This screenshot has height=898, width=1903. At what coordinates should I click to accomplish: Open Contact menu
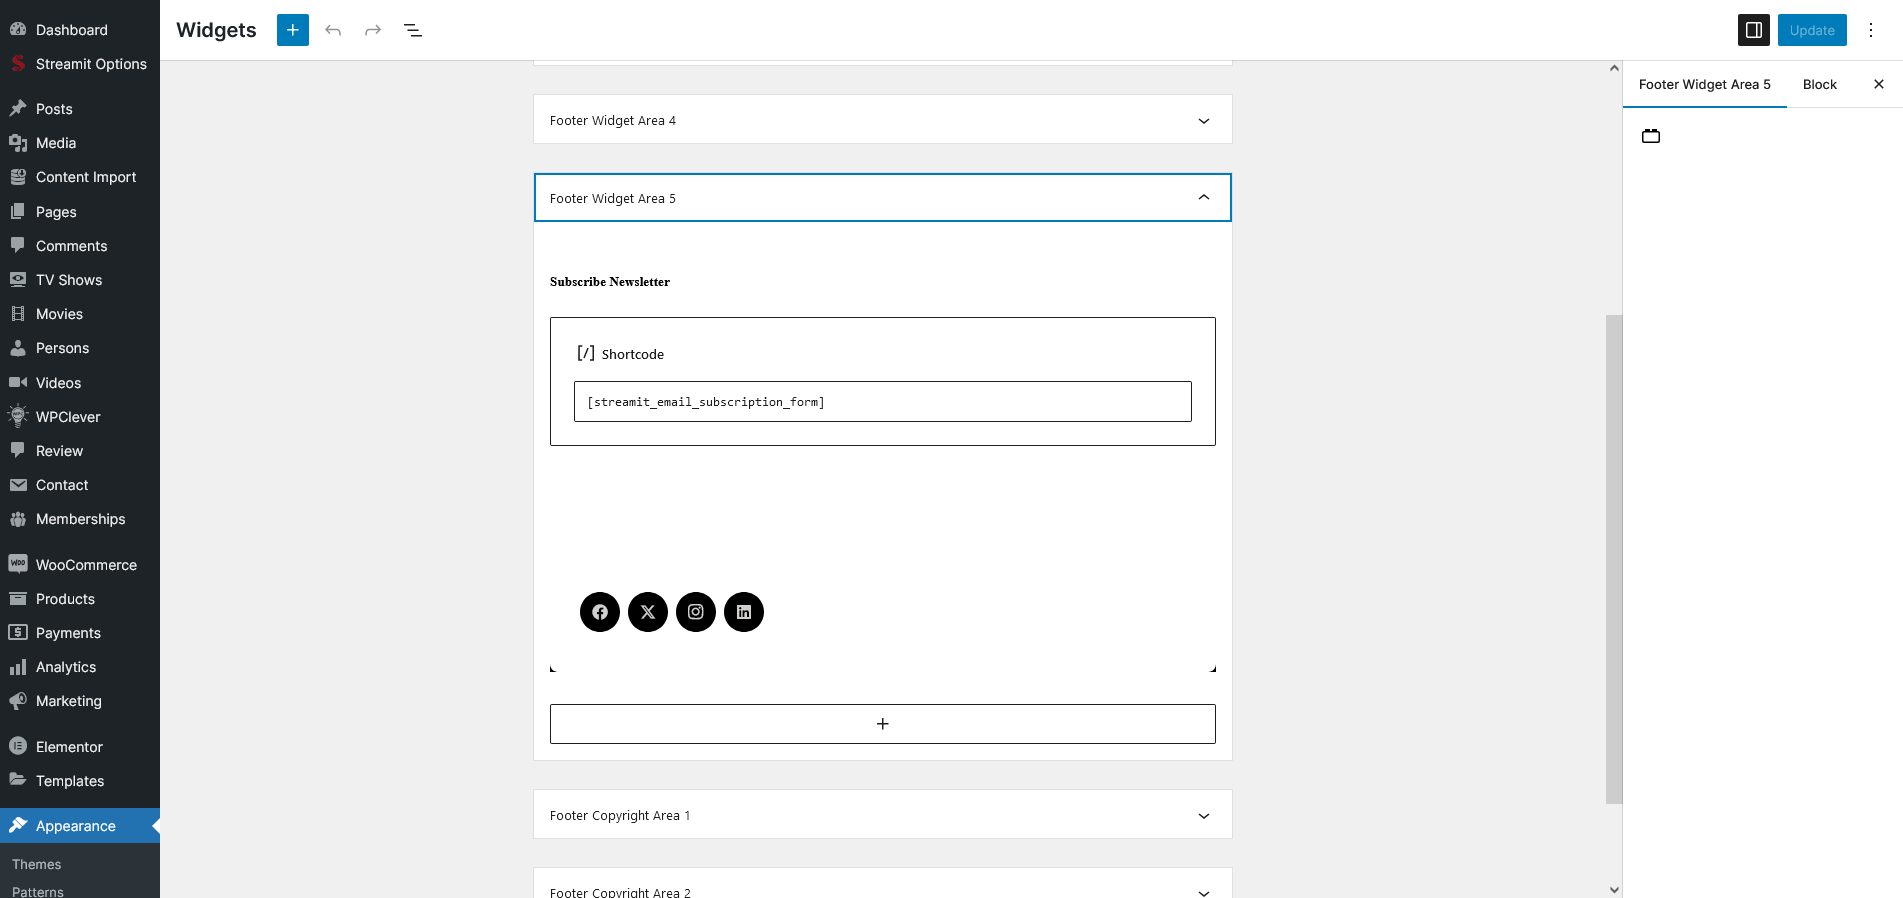[80, 485]
